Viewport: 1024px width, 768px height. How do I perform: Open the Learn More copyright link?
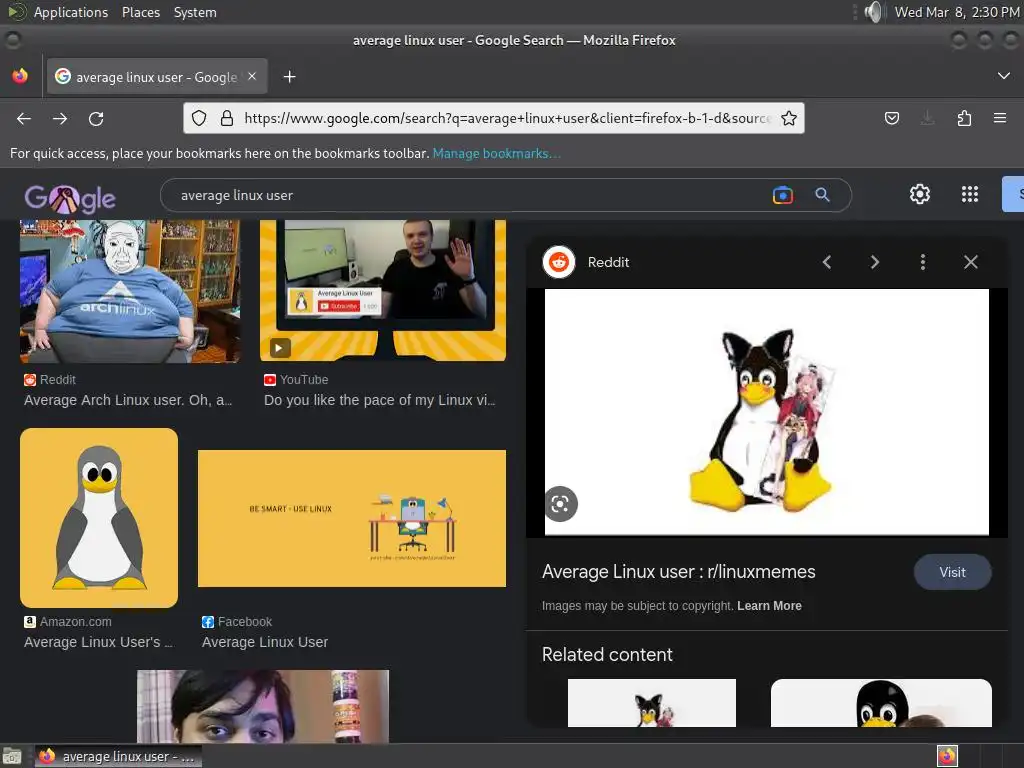769,605
